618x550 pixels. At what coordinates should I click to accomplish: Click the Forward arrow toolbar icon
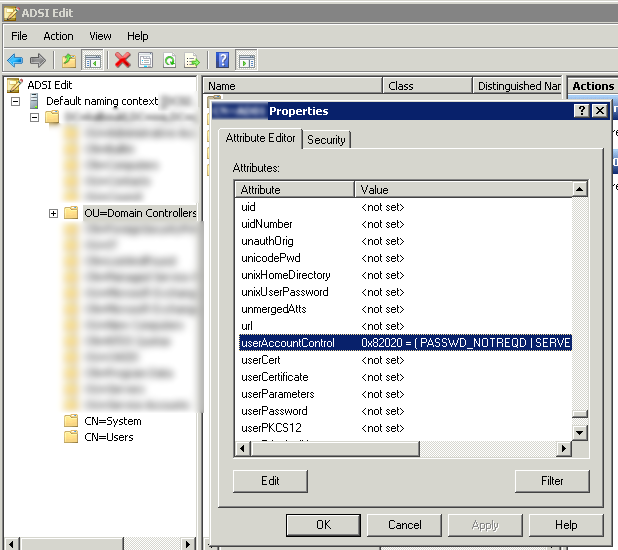38,61
